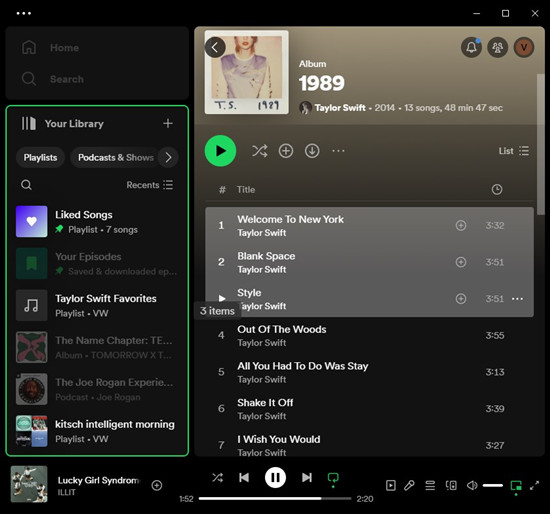Go to Home in sidebar
The image size is (550, 514).
tap(51, 47)
